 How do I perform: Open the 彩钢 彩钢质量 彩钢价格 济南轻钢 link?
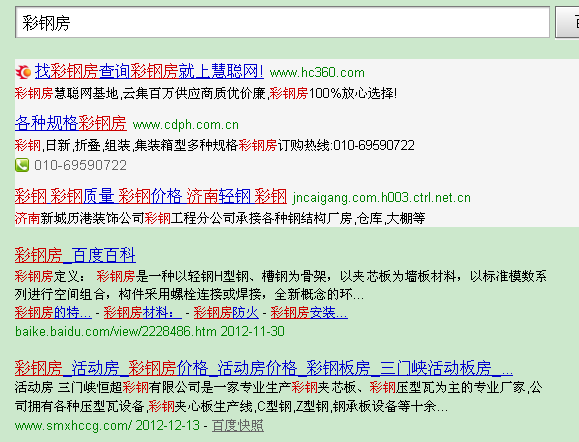151,196
